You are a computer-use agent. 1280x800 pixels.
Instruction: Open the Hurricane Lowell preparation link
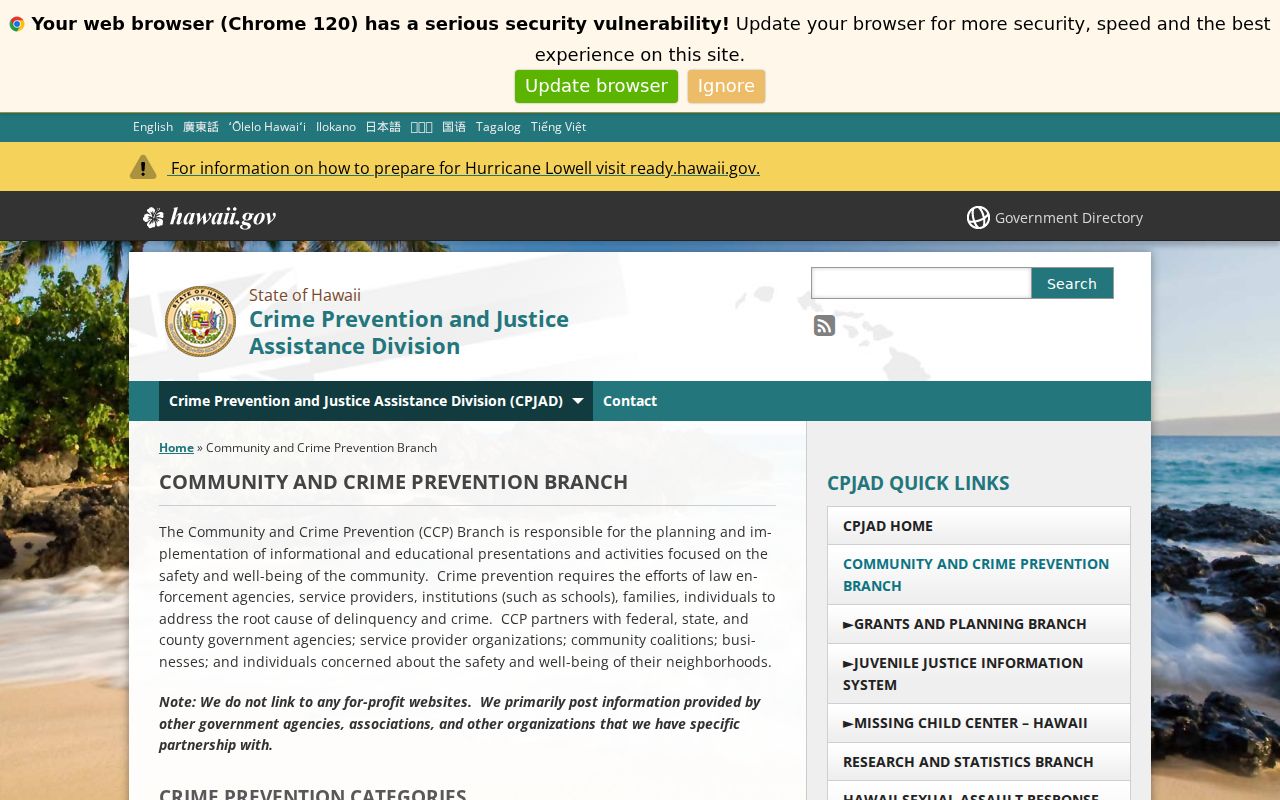(465, 168)
